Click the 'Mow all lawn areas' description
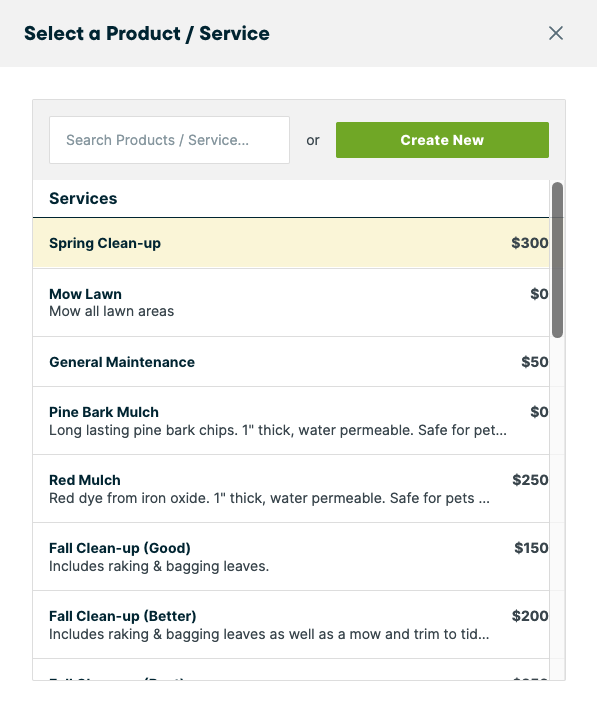The image size is (597, 712). click(111, 312)
